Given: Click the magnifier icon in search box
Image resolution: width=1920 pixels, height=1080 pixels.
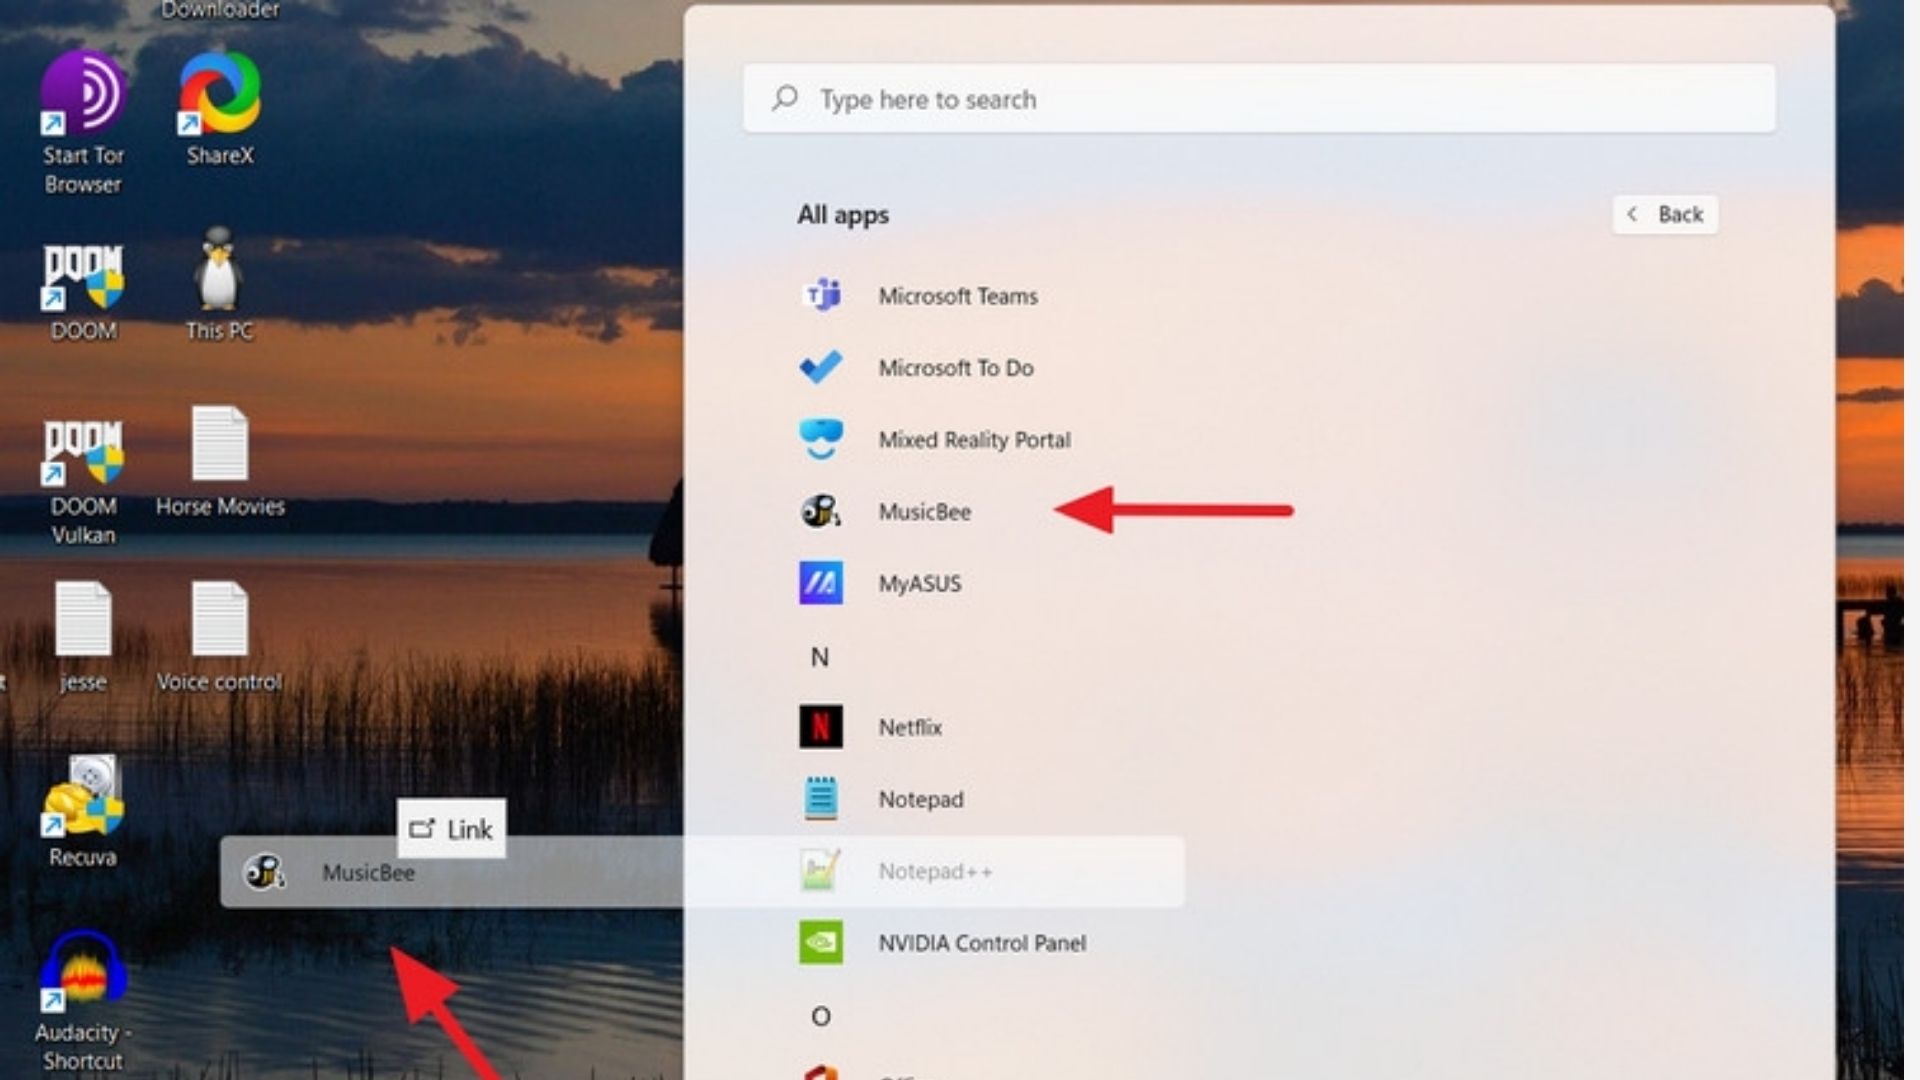Looking at the screenshot, I should 785,98.
